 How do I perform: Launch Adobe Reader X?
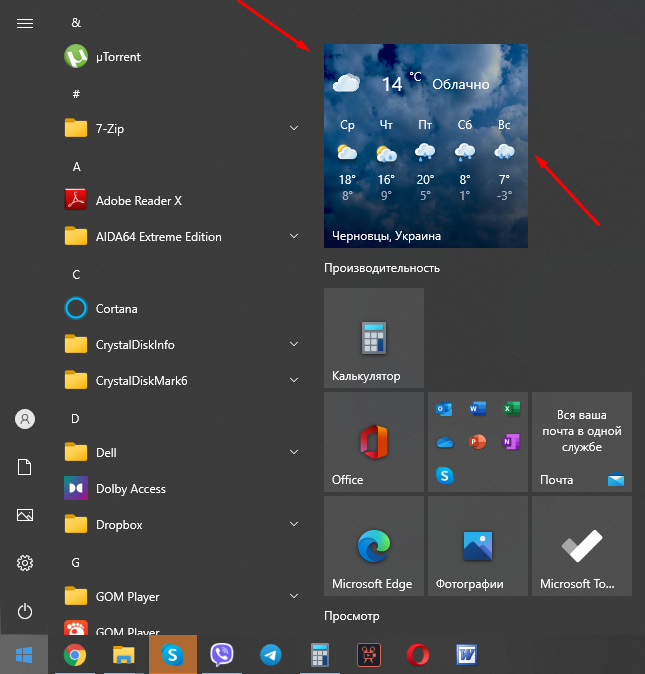tap(138, 200)
